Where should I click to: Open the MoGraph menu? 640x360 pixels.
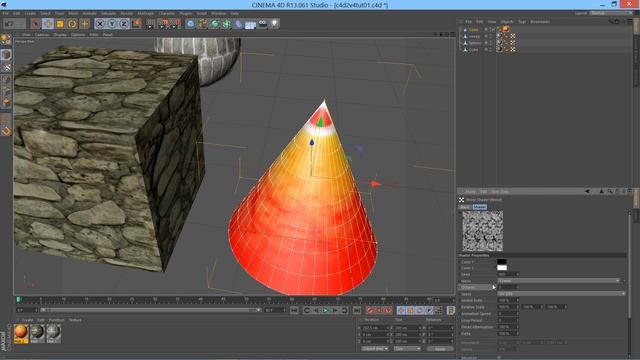pos(146,13)
